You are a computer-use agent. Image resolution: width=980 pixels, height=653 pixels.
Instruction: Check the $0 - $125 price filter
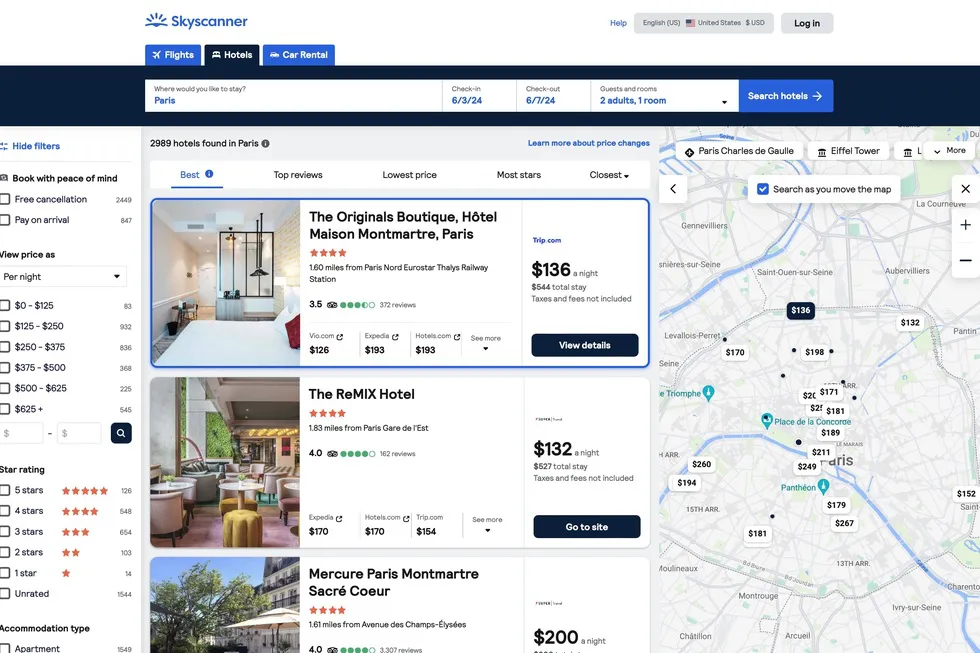click(5, 306)
